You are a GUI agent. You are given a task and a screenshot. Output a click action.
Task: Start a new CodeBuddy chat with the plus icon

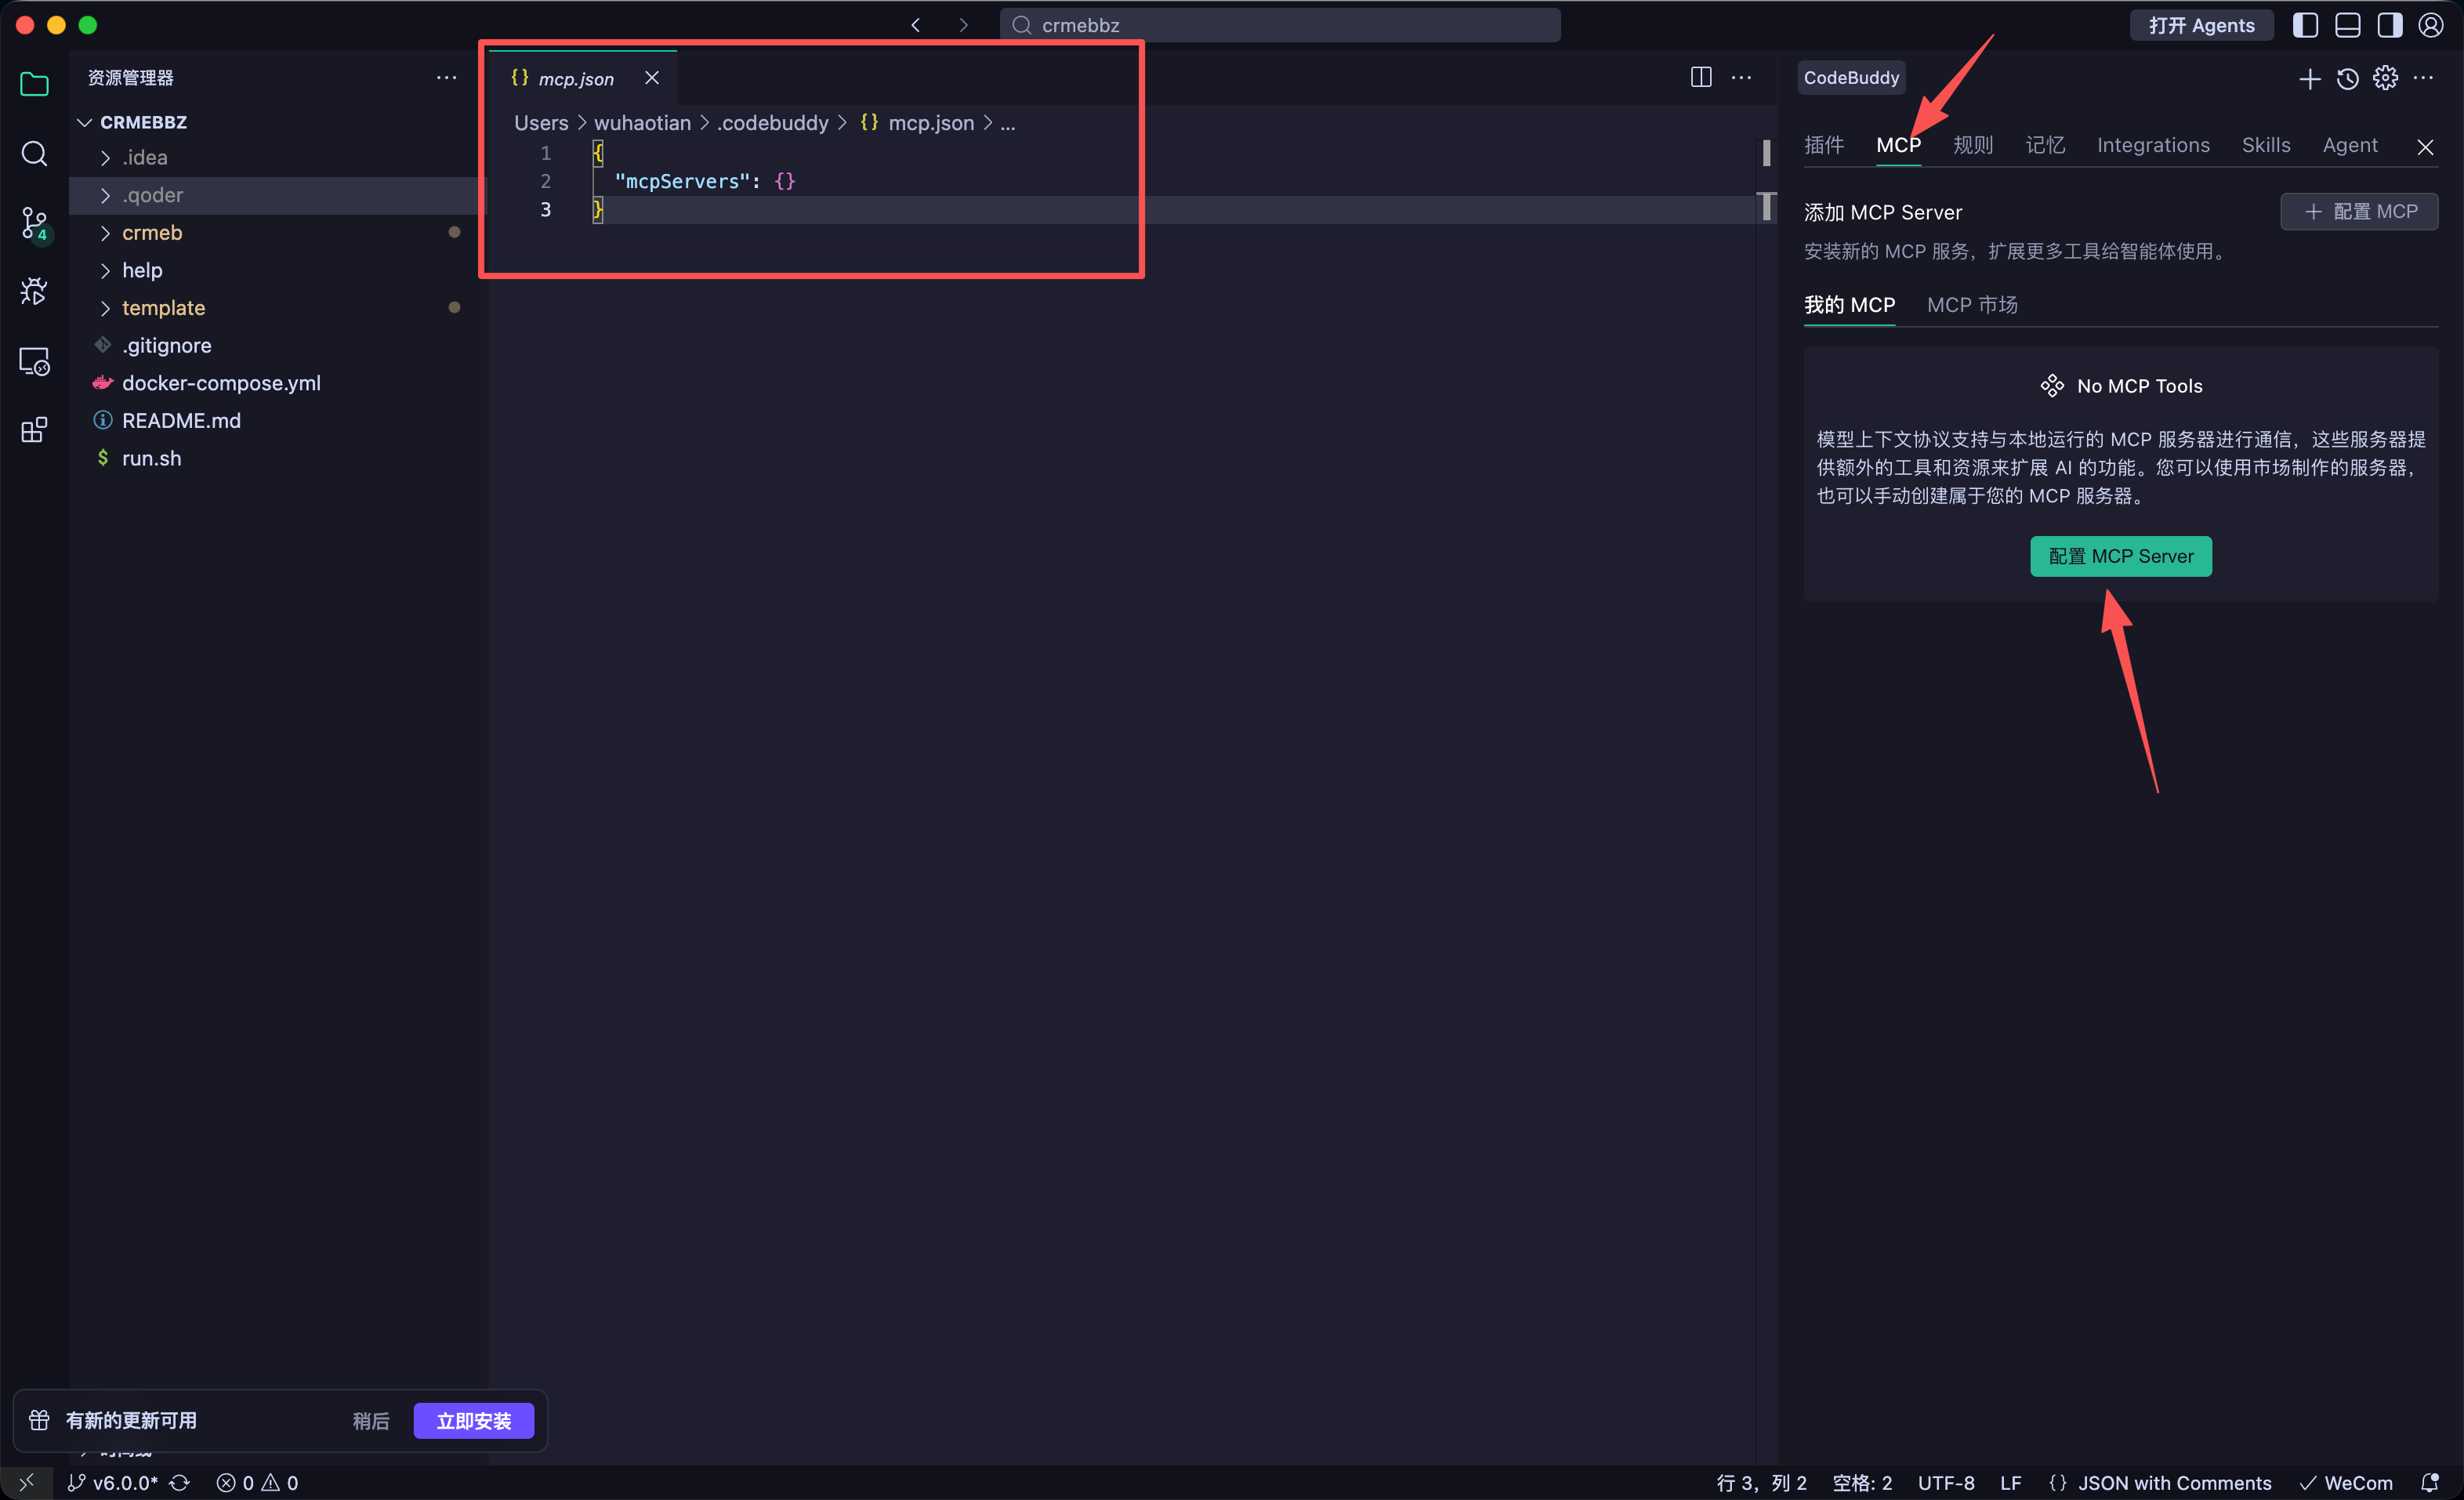point(2309,78)
